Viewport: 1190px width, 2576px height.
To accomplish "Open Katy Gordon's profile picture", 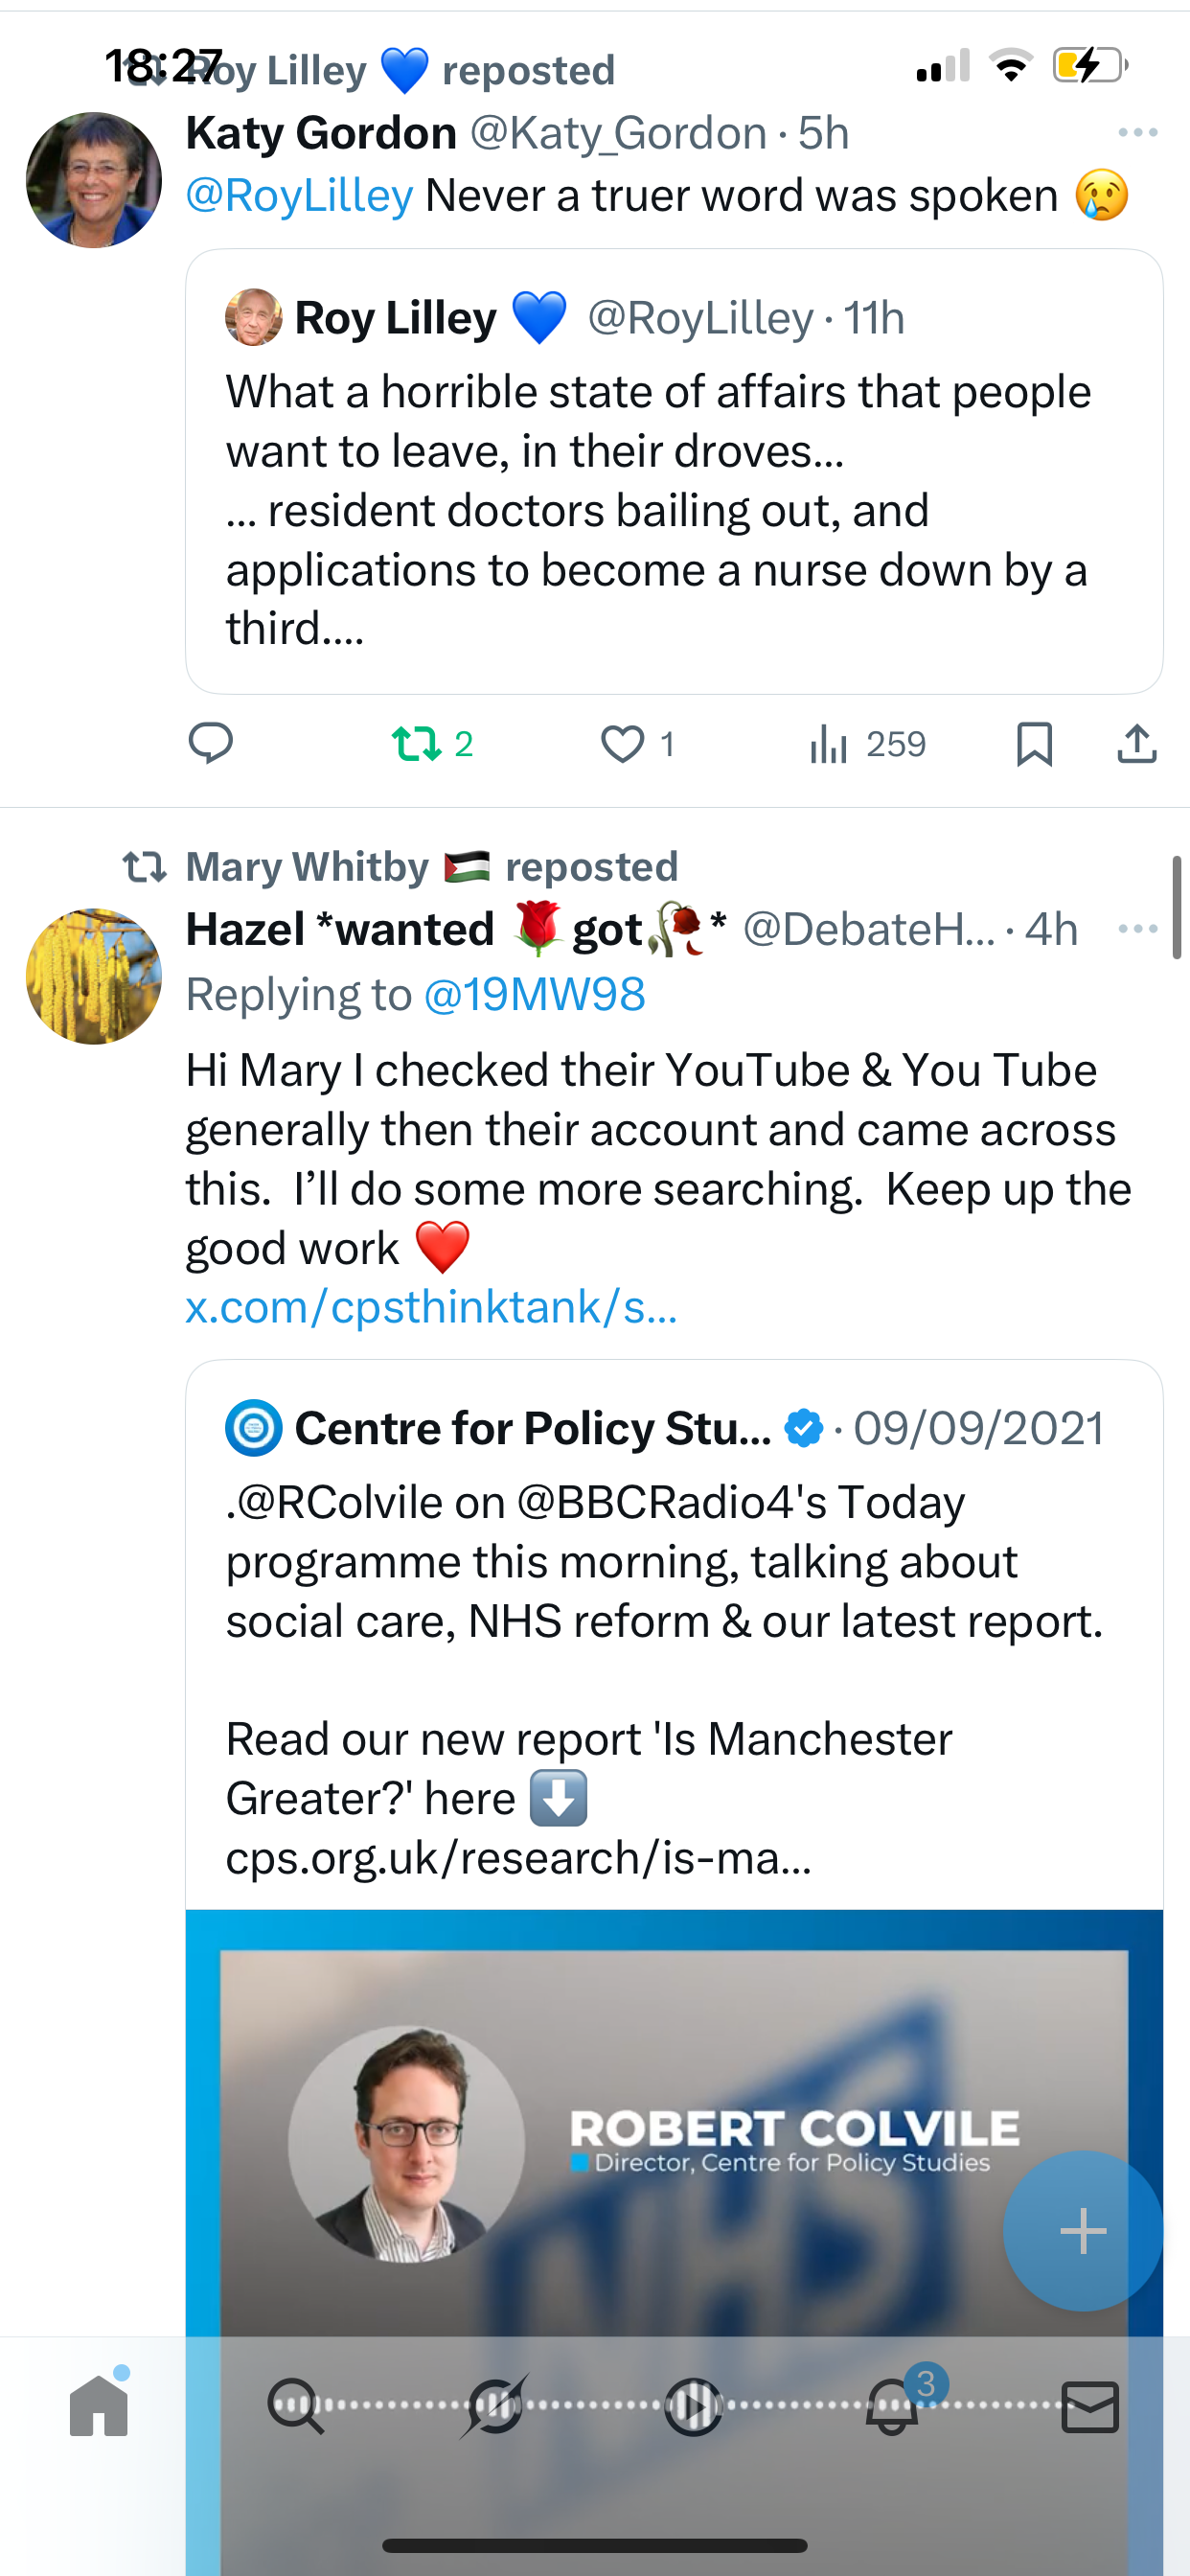I will tap(94, 180).
